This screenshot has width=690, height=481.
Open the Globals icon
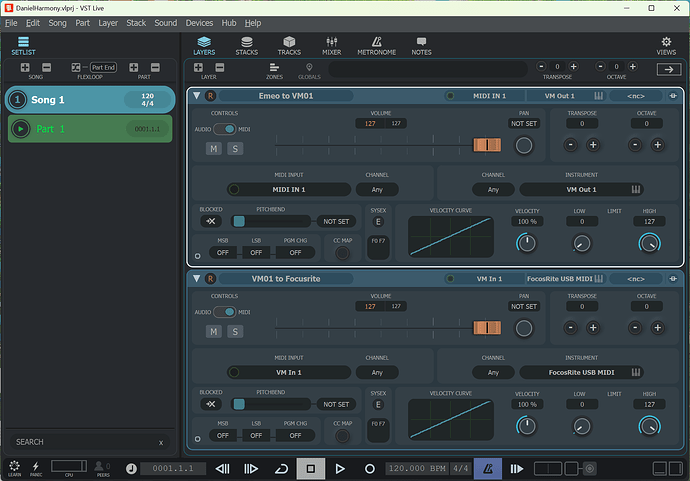pos(309,70)
